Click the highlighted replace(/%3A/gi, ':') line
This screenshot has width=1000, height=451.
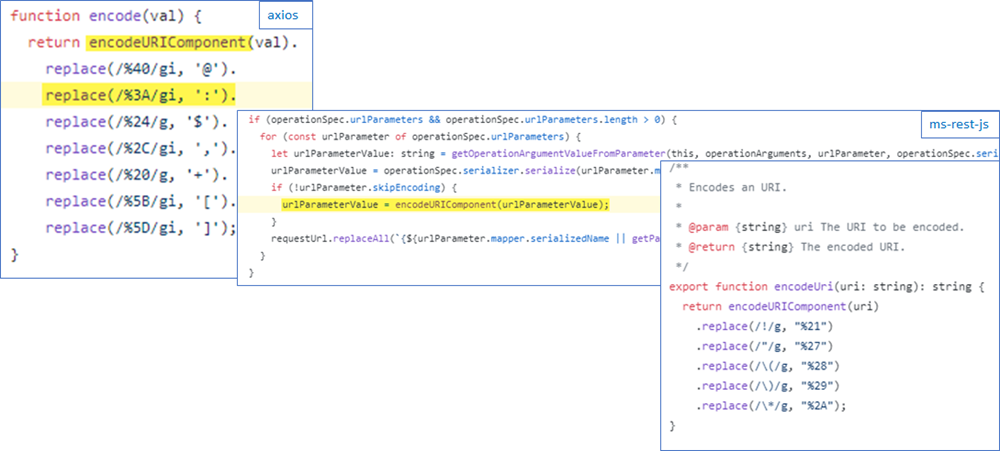click(140, 96)
